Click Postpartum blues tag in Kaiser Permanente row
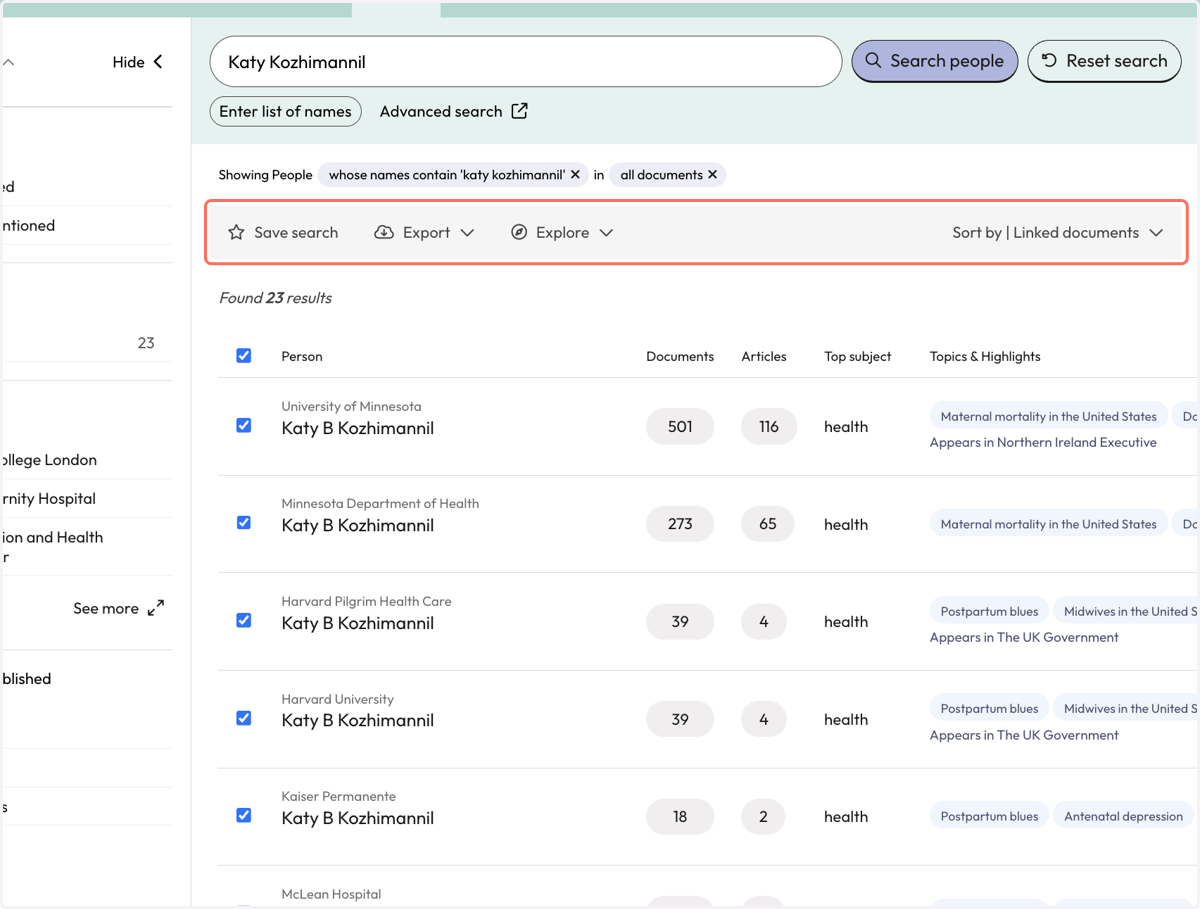 990,816
